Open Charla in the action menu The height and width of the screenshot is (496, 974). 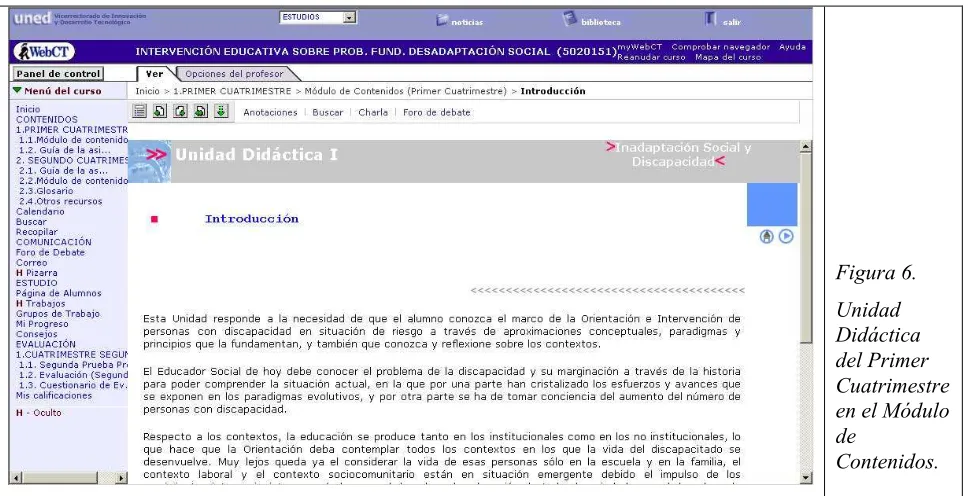[x=373, y=113]
